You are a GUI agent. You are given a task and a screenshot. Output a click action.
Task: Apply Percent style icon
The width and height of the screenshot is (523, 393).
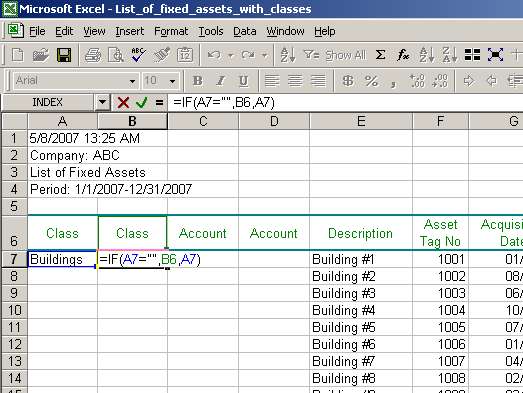tap(371, 81)
